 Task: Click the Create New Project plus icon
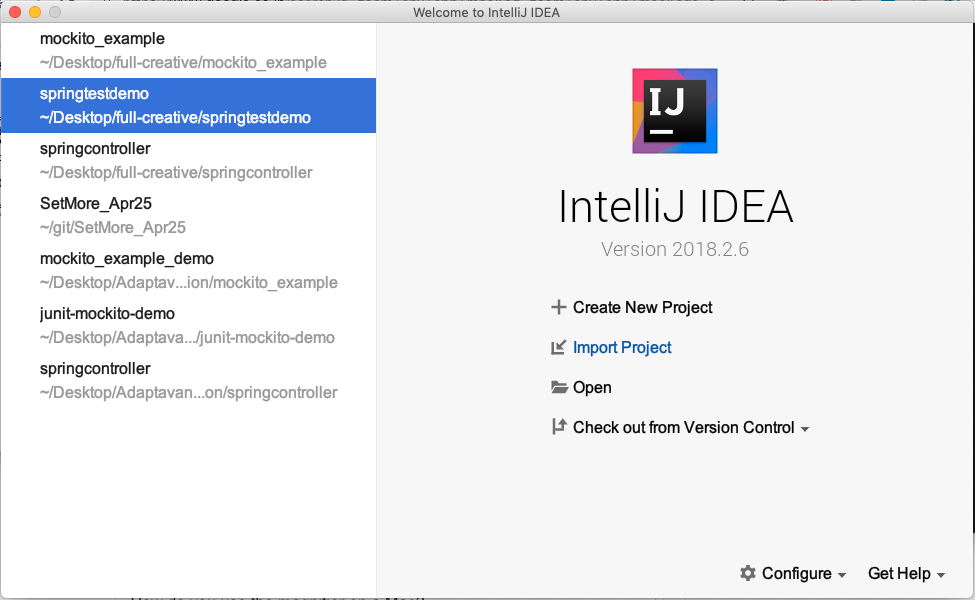[557, 307]
